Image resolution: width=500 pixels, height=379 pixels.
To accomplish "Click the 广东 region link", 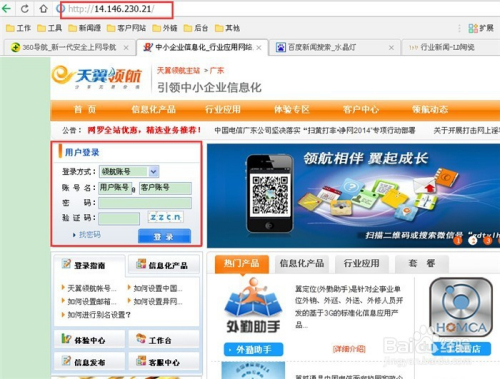I will coord(217,71).
